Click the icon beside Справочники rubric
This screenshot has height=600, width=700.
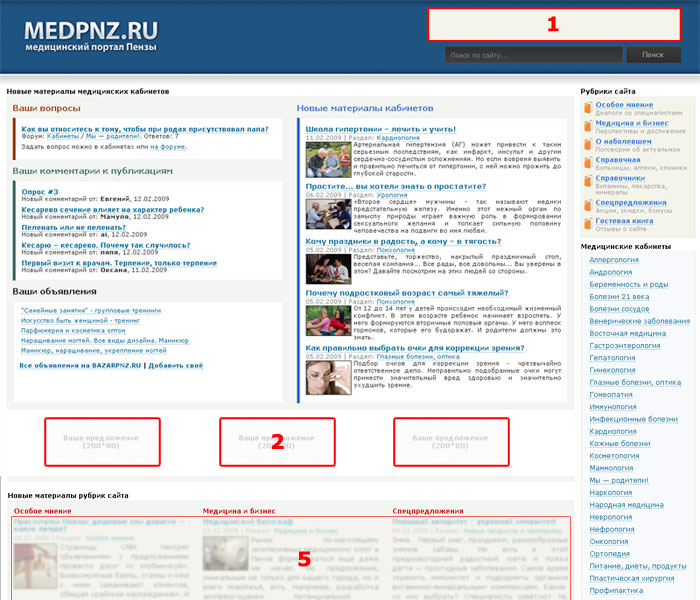[x=588, y=181]
